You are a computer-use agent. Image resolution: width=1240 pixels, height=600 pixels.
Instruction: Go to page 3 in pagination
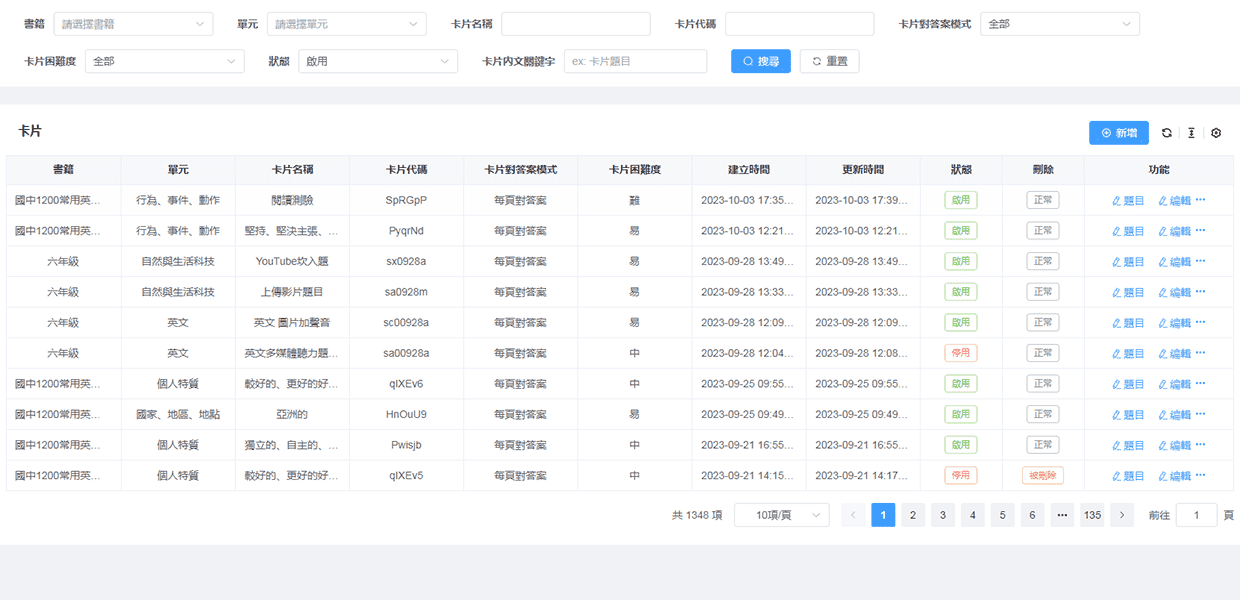(x=943, y=515)
